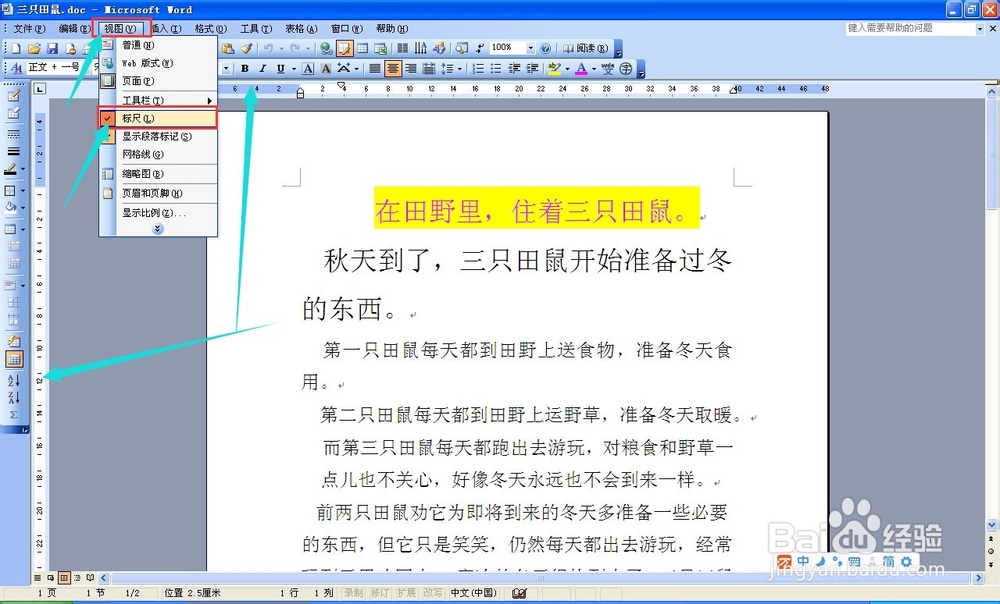Apply bulleted list formatting
1000x604 pixels.
pyautogui.click(x=496, y=68)
